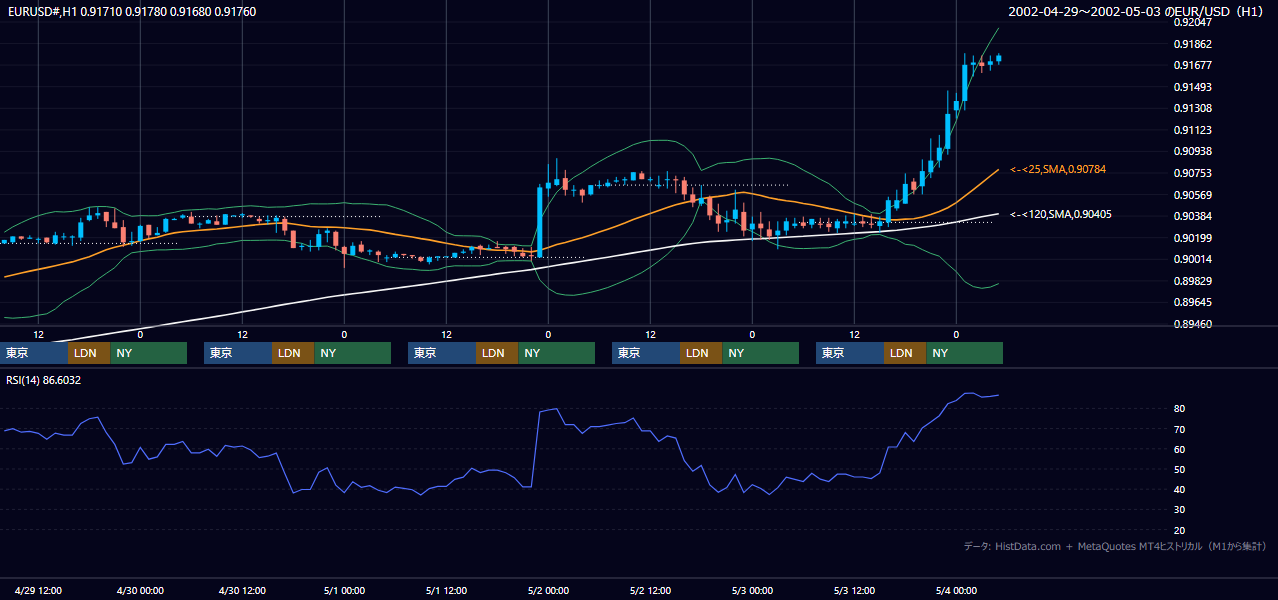1278x600 pixels.
Task: Click RSI scale value 80
Action: tap(1180, 409)
